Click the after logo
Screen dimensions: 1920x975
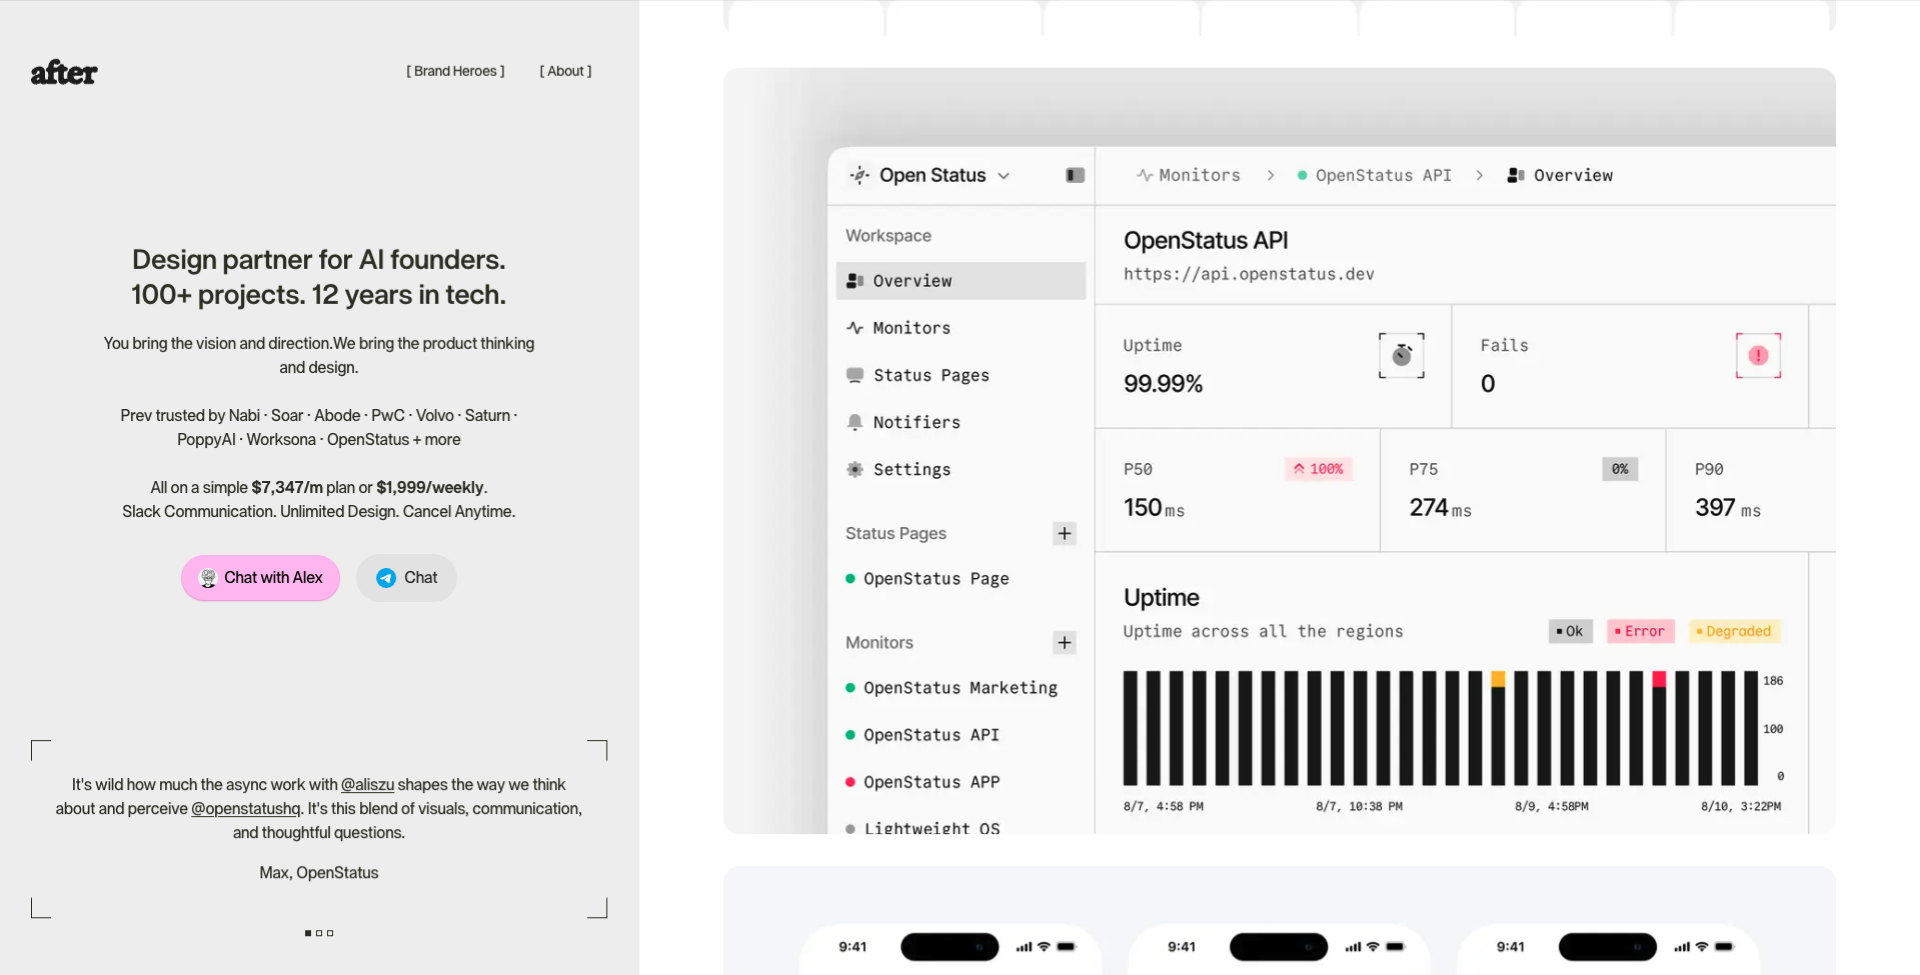coord(64,72)
